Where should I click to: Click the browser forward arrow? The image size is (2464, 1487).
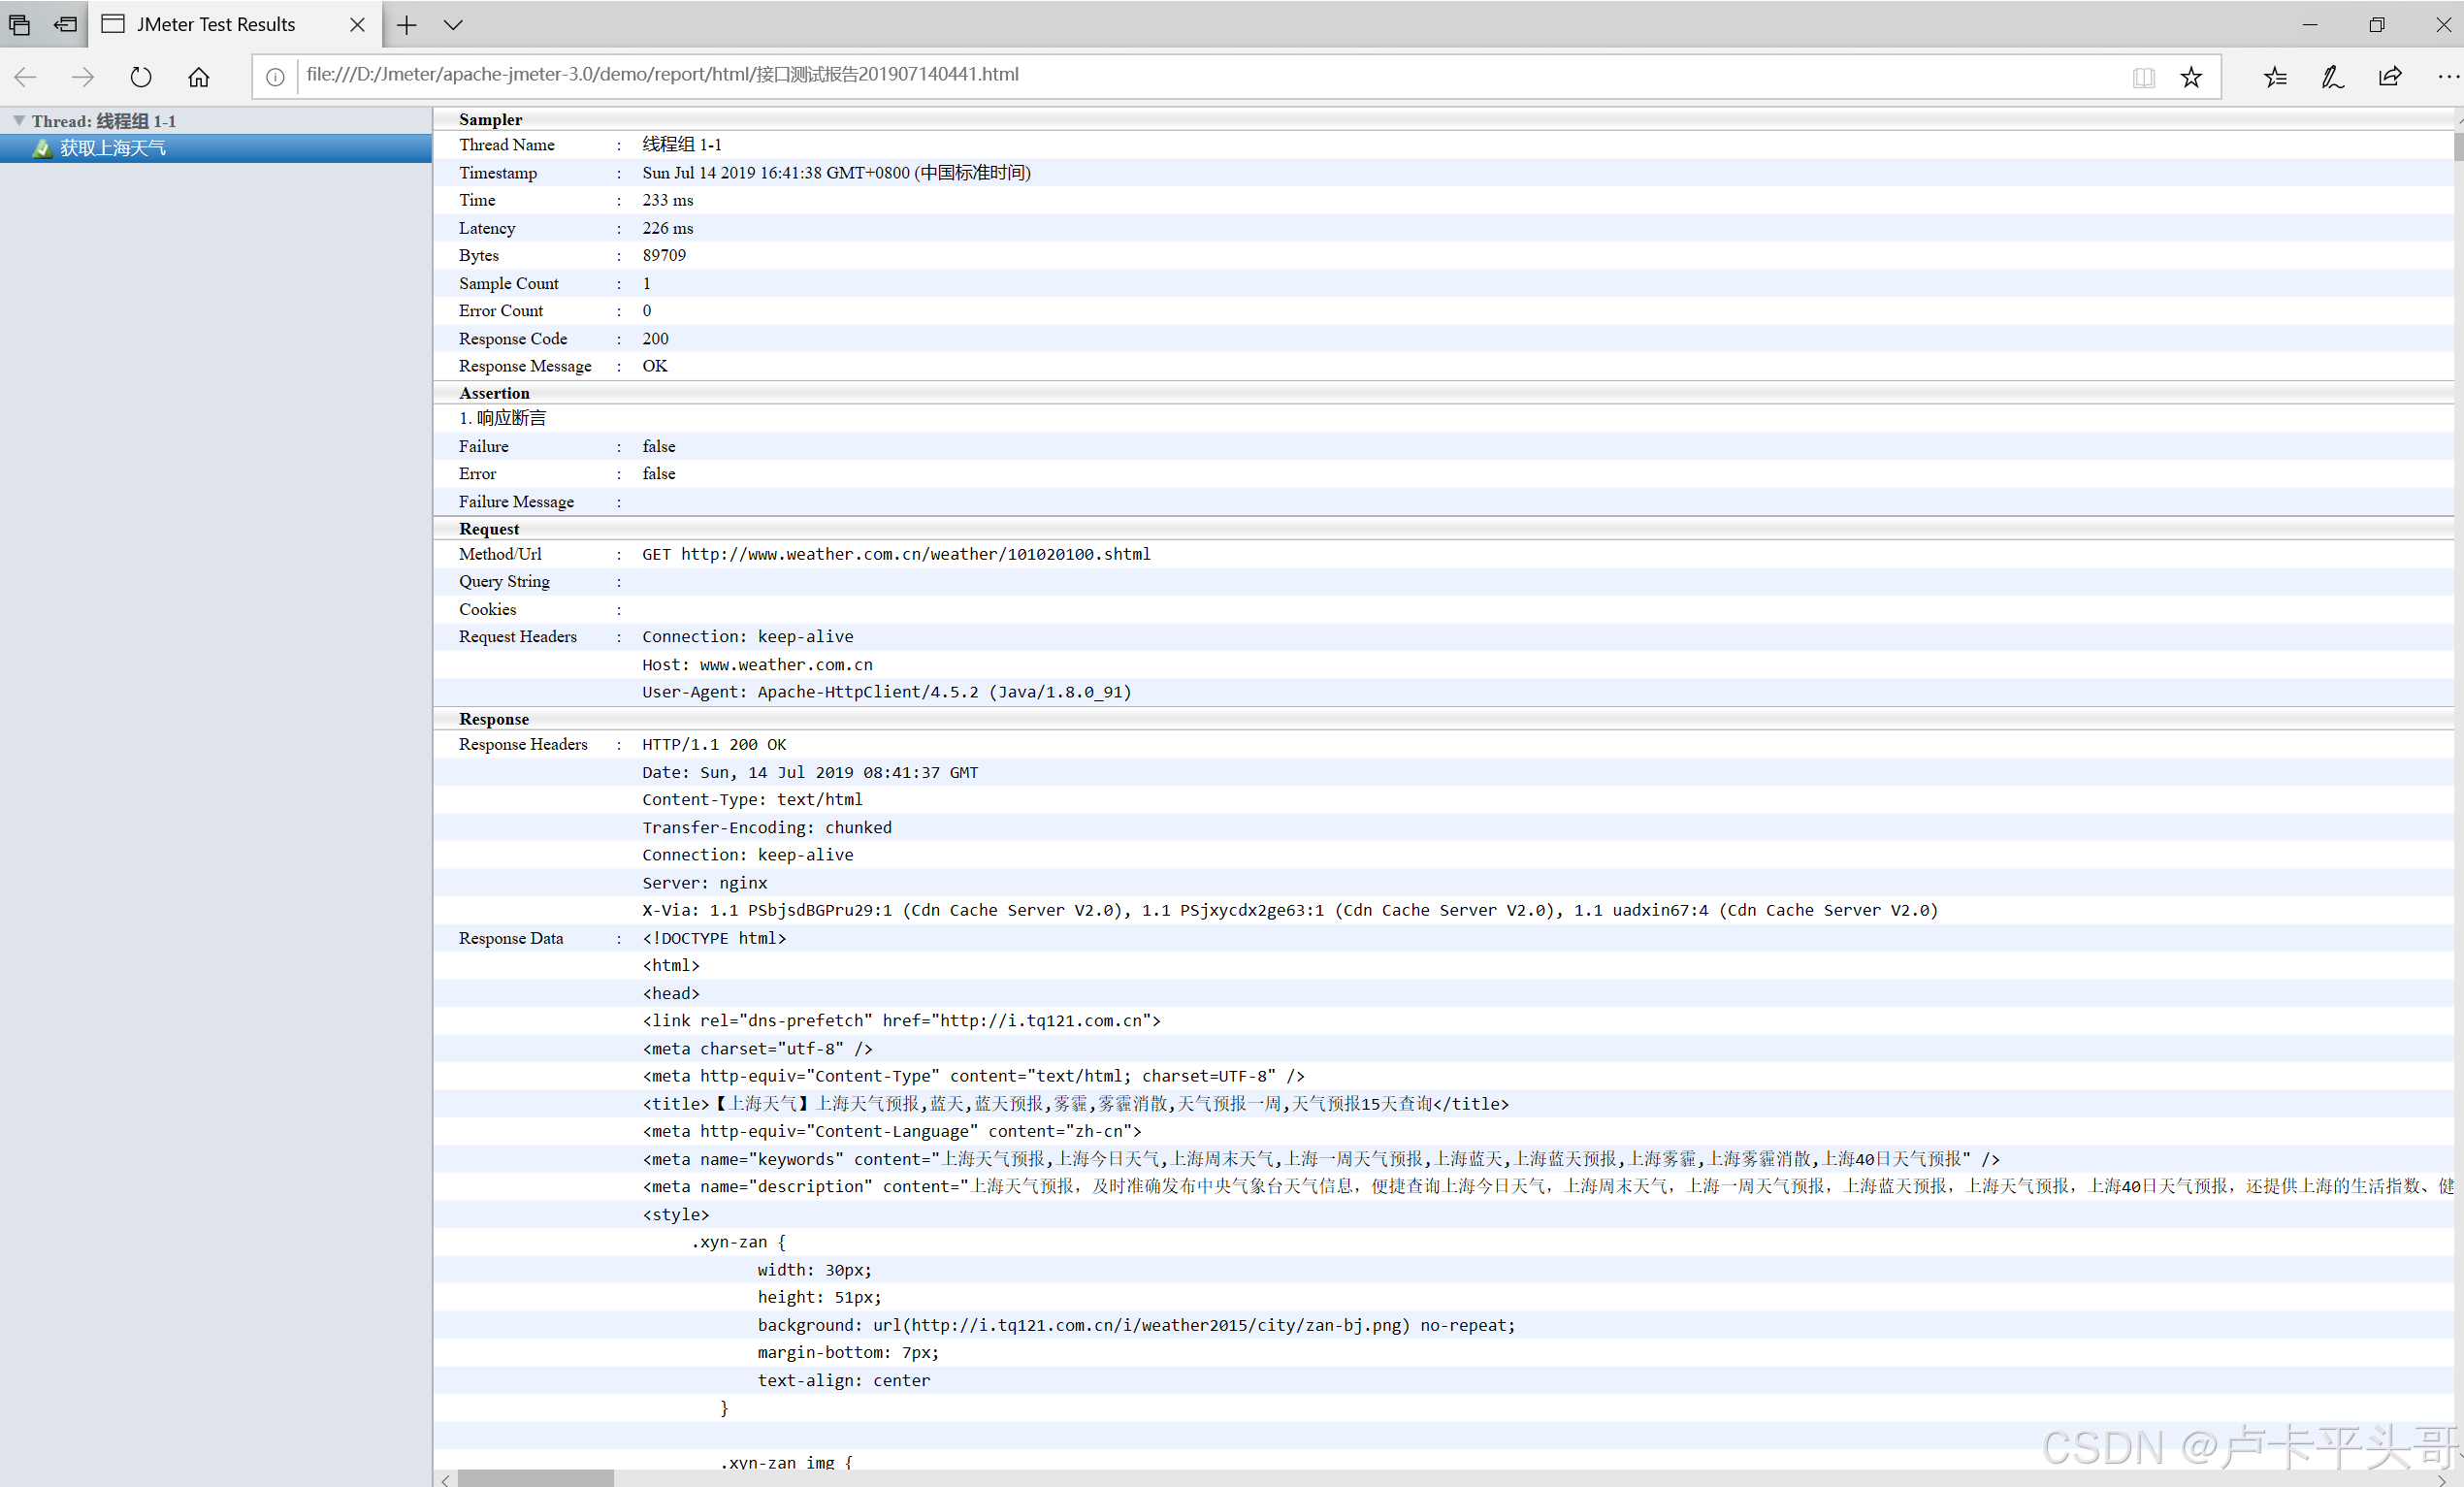click(x=83, y=76)
